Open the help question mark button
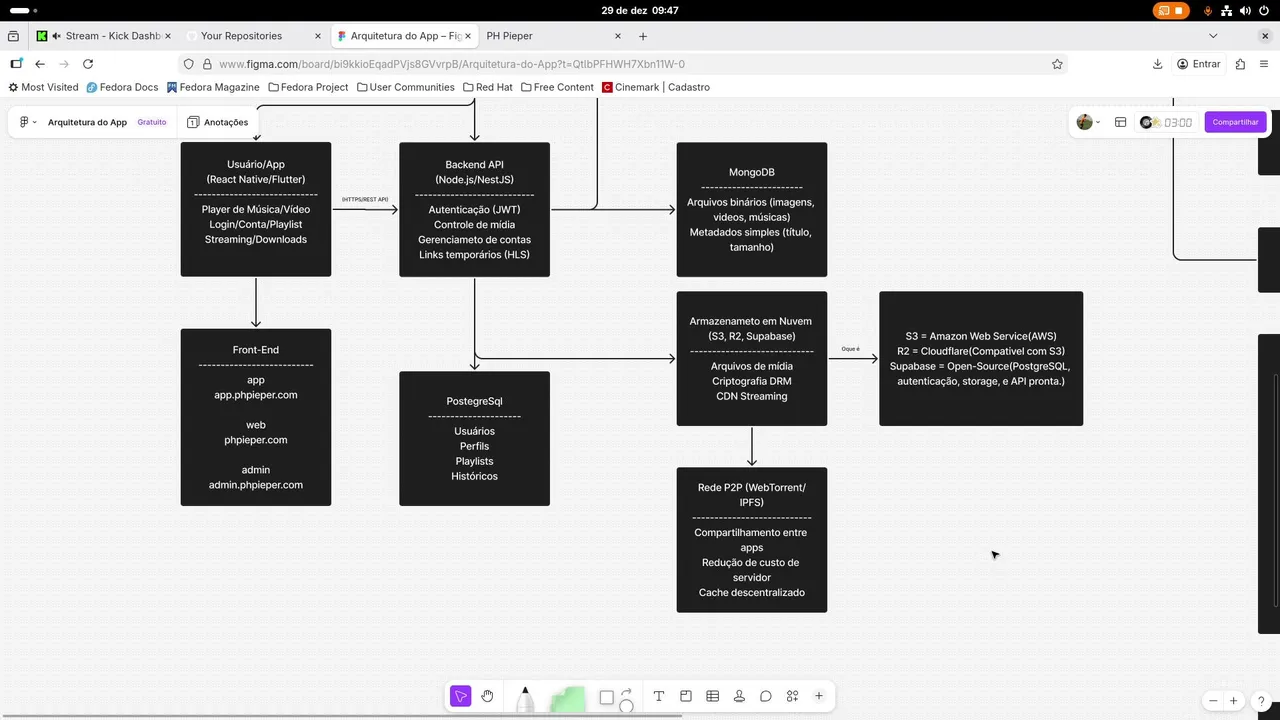 coord(1262,701)
